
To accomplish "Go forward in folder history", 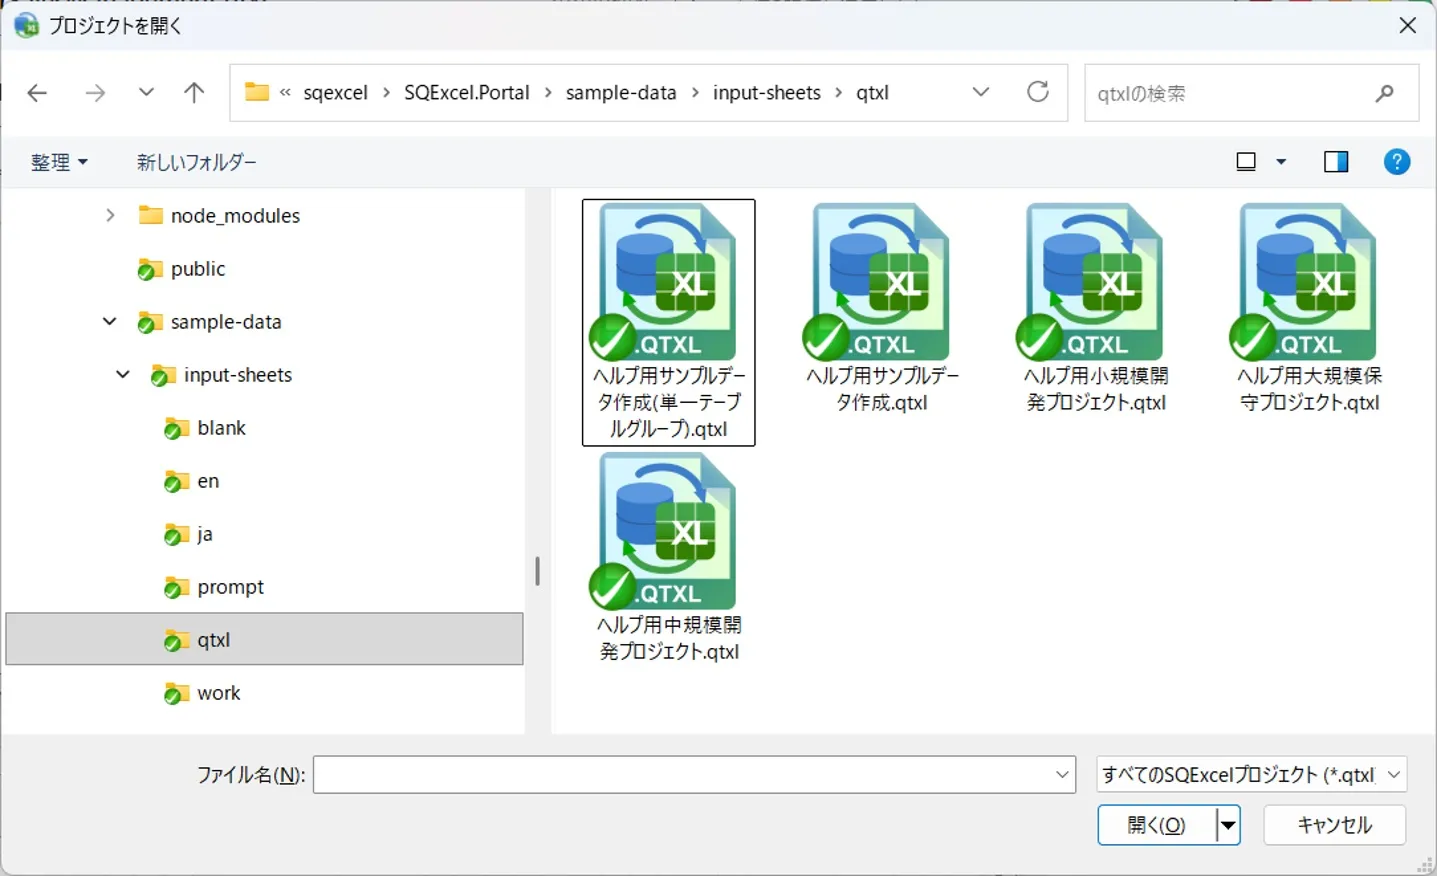I will click(95, 93).
